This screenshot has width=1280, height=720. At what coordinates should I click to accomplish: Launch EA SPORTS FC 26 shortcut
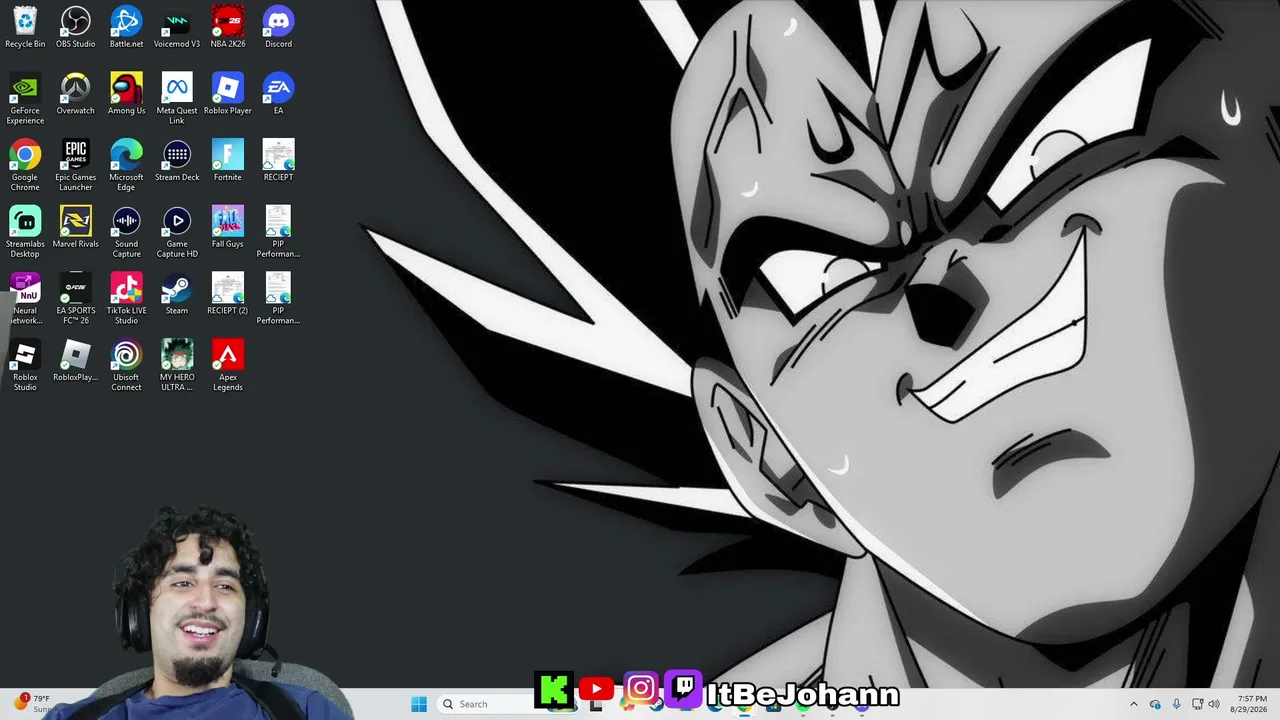click(76, 299)
